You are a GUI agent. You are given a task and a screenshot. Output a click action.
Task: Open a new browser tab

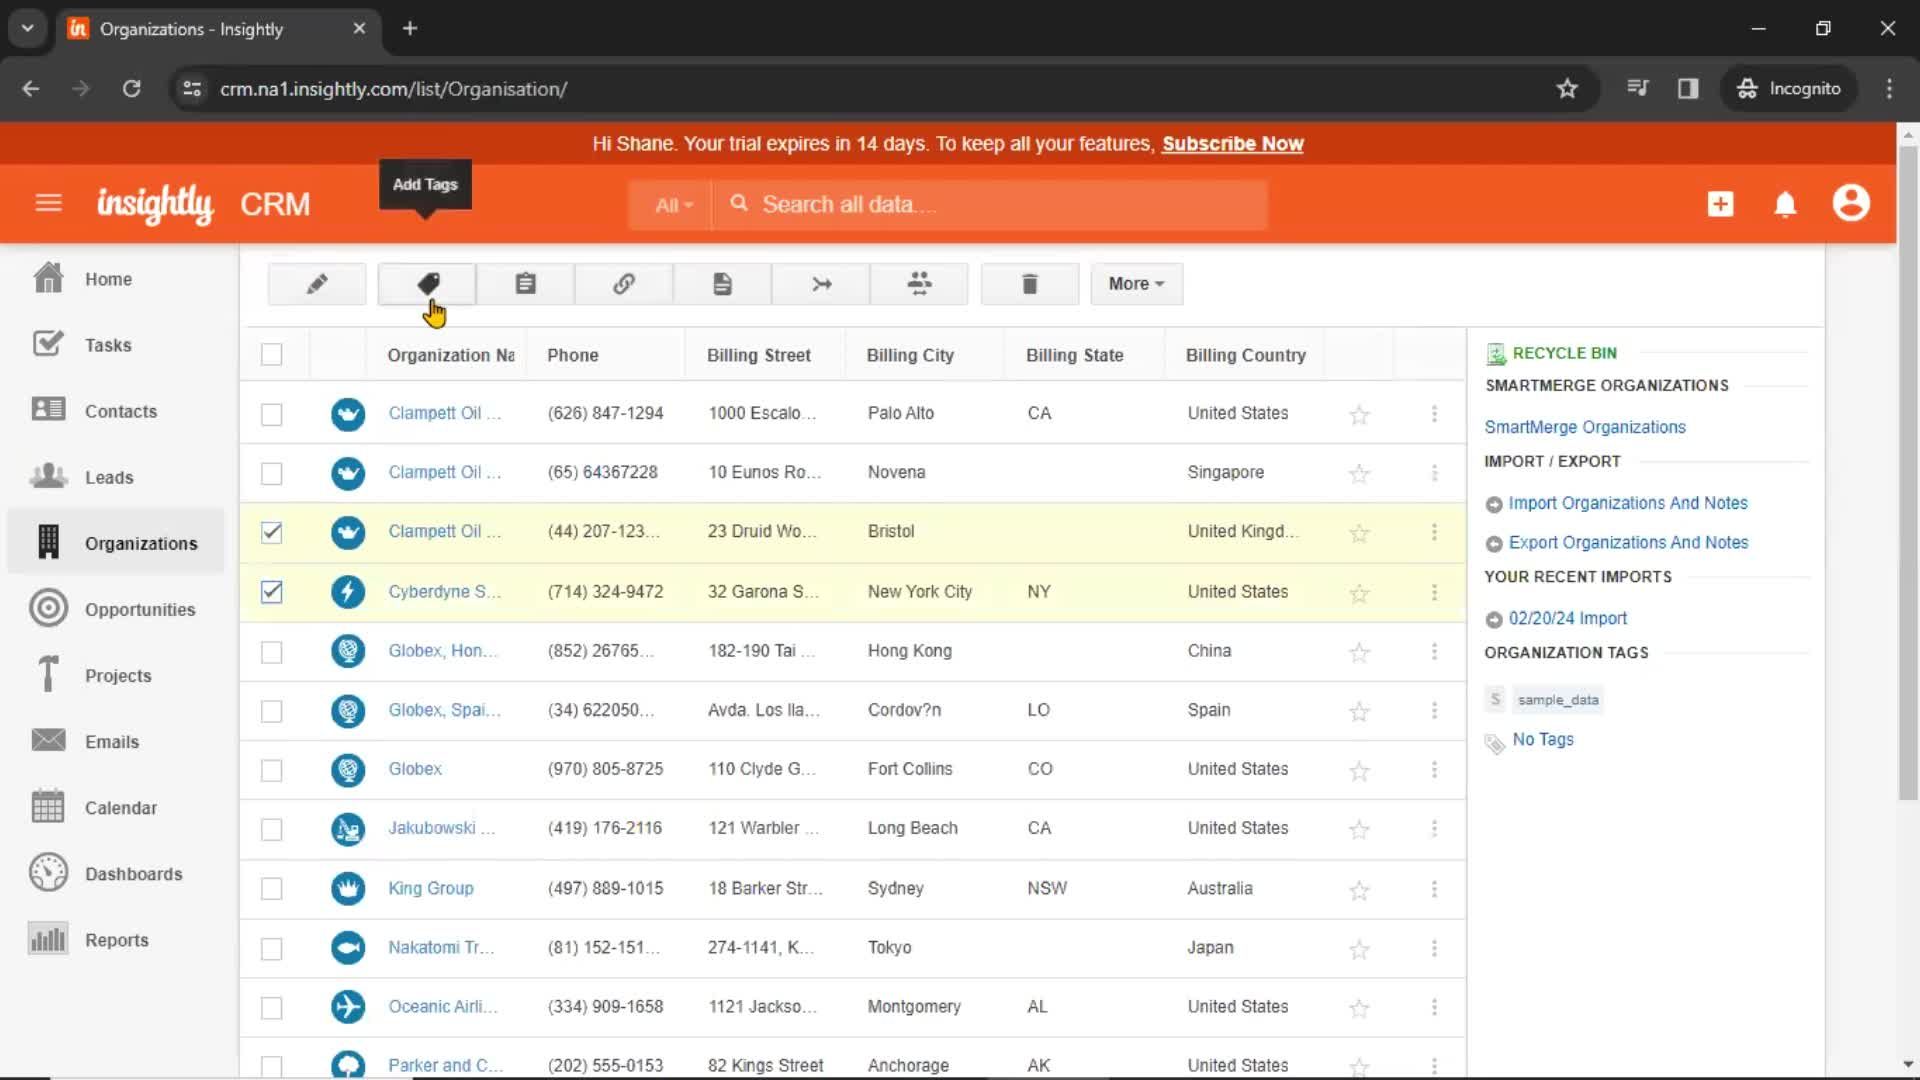(410, 28)
